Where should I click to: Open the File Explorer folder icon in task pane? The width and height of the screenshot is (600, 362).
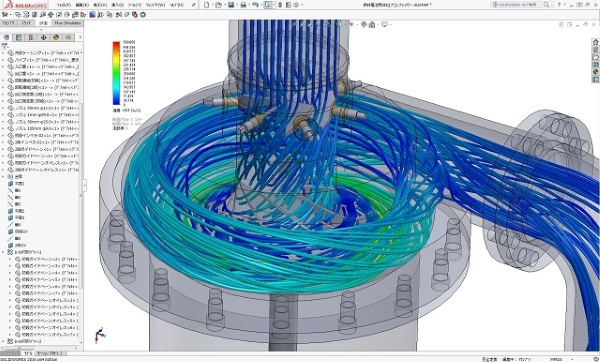[x=595, y=57]
